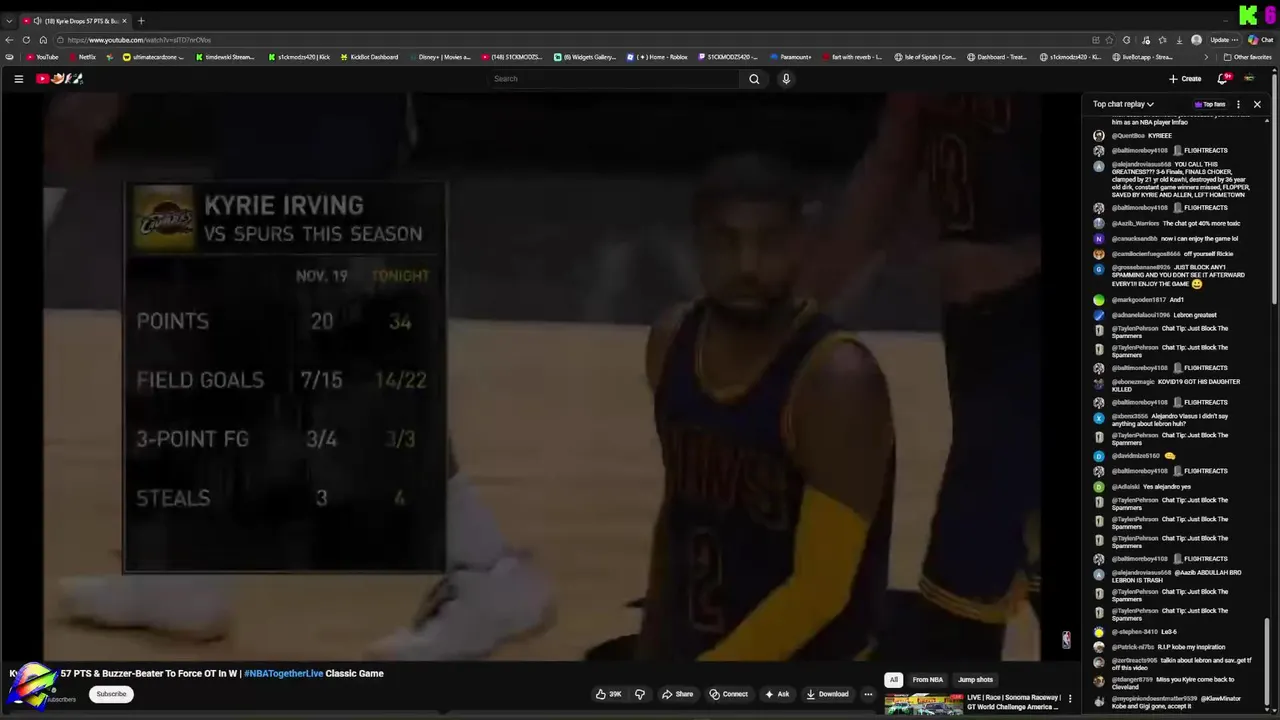Open the YouTube account avatar menu
1280x720 pixels.
point(1249,79)
